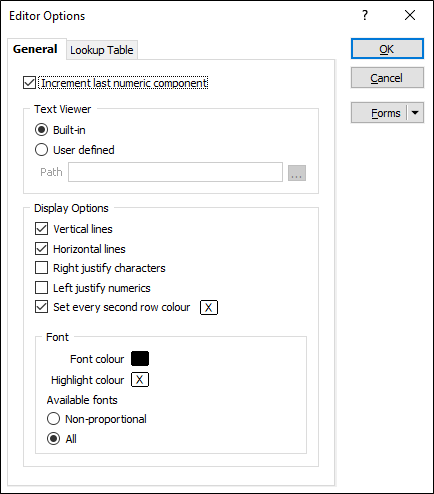Select the General tab
This screenshot has height=494, width=434.
click(35, 49)
